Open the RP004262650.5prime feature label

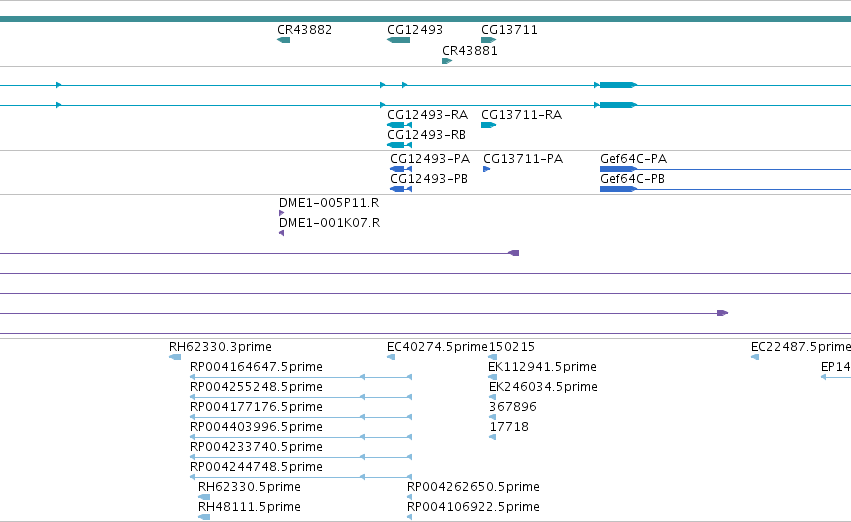473,487
